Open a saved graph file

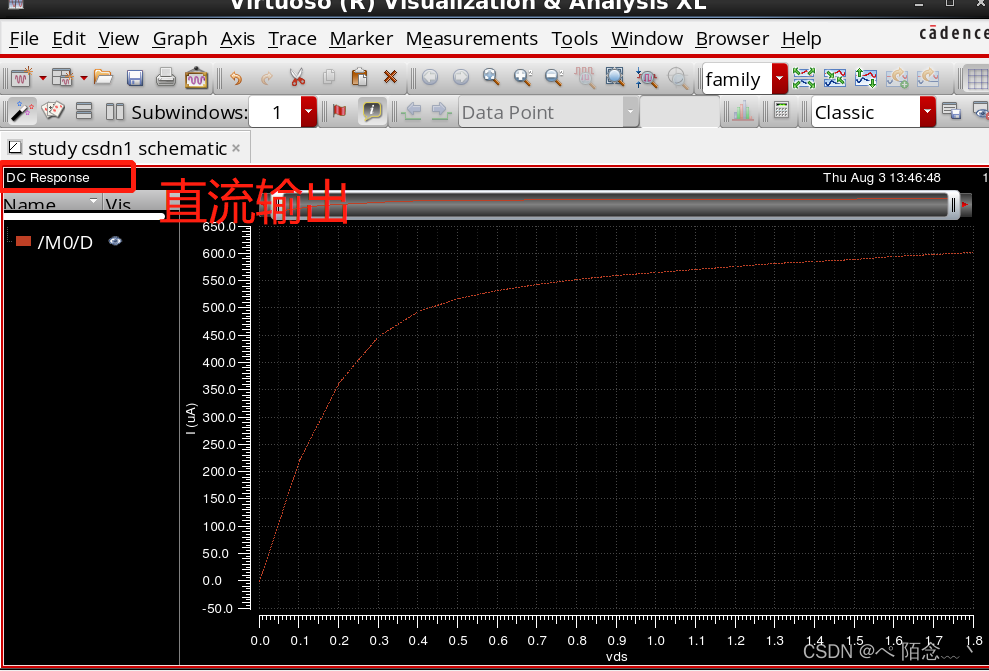103,78
